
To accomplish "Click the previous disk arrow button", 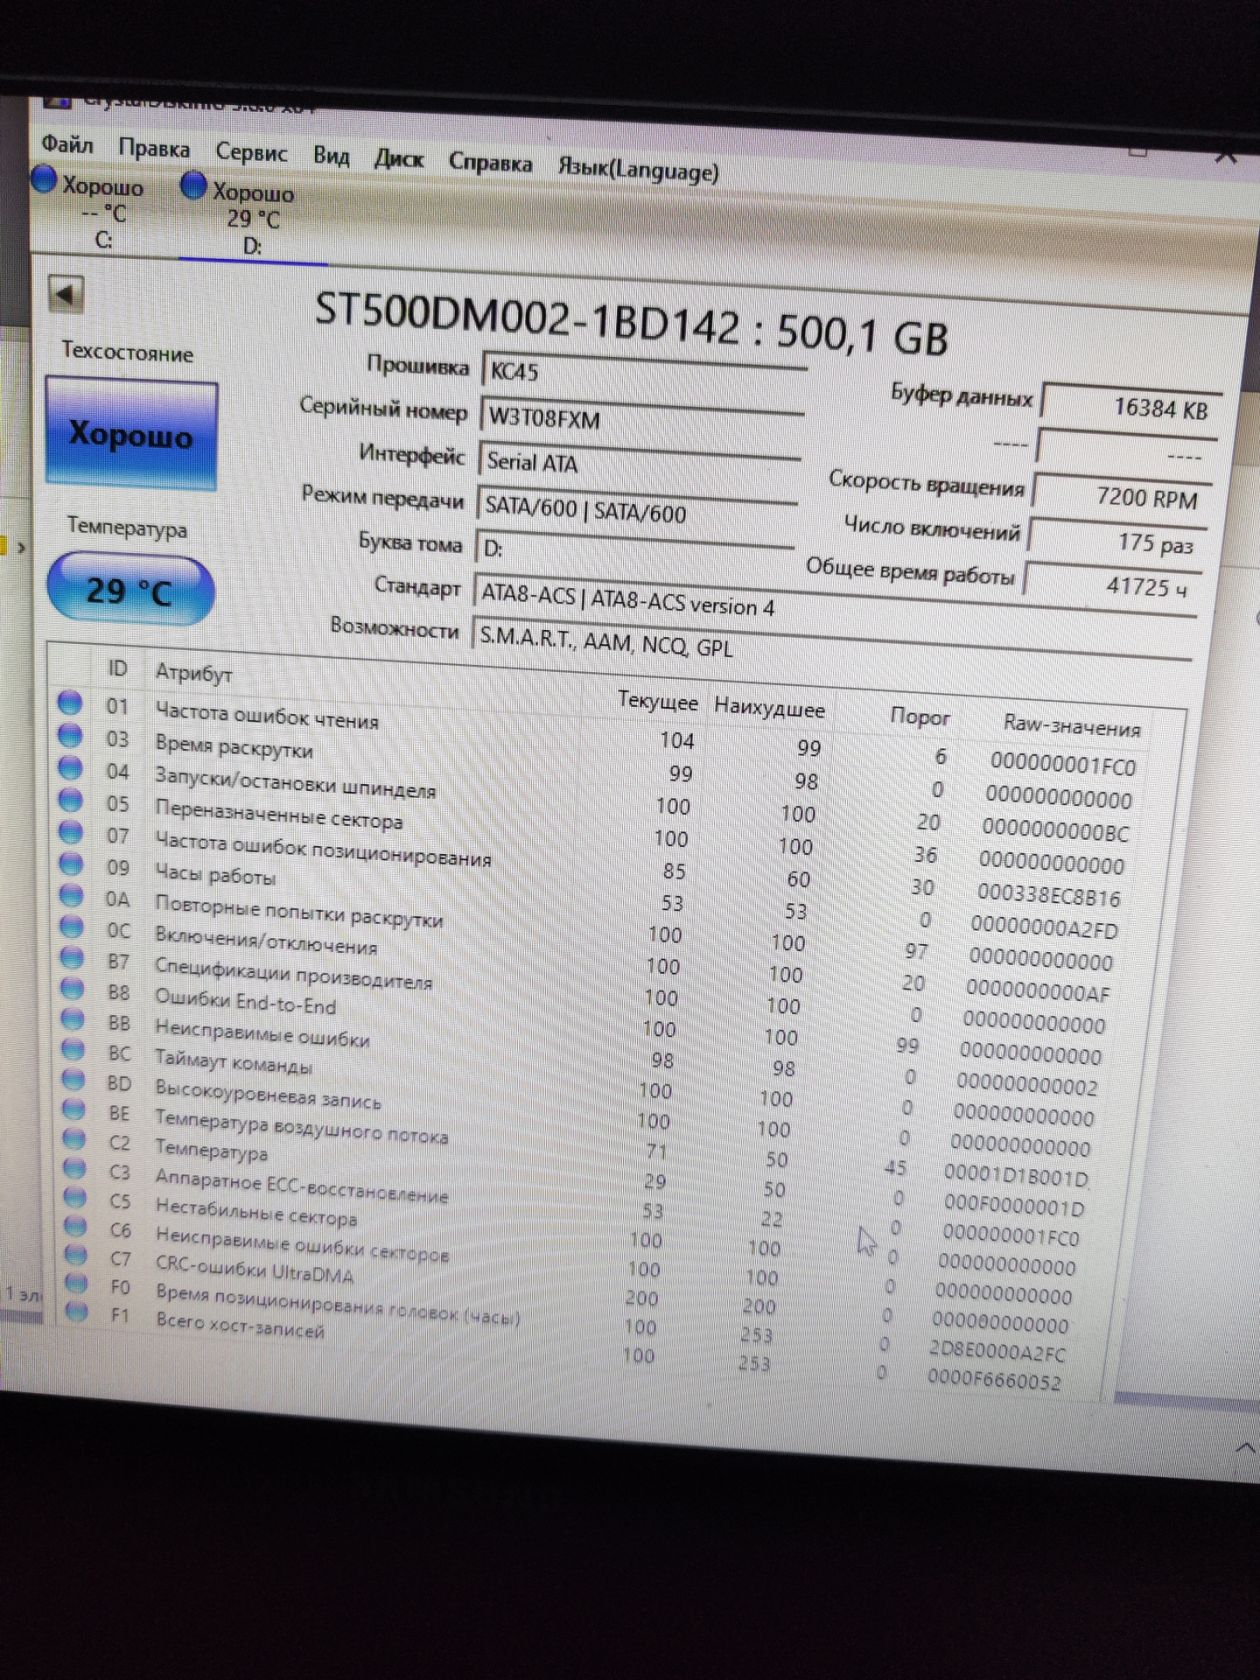I will point(66,295).
